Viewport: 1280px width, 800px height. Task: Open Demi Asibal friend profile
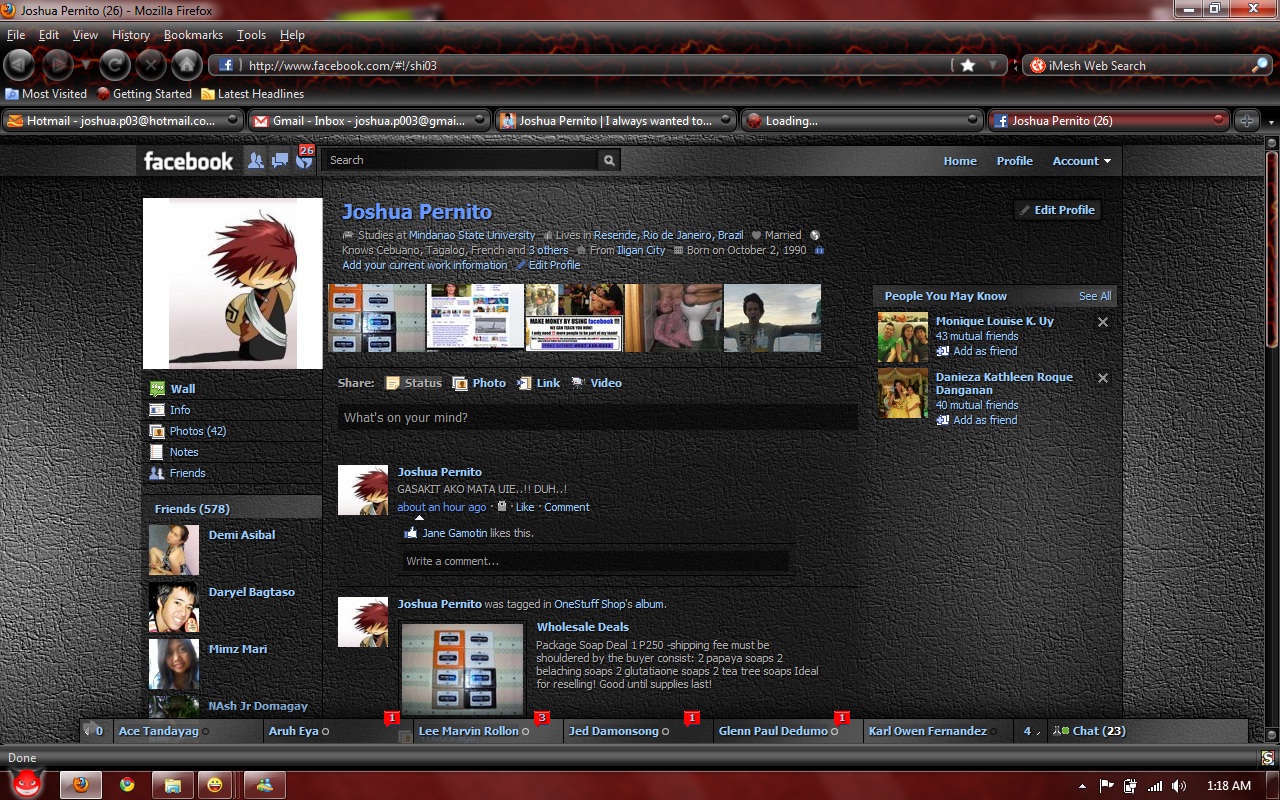(241, 535)
